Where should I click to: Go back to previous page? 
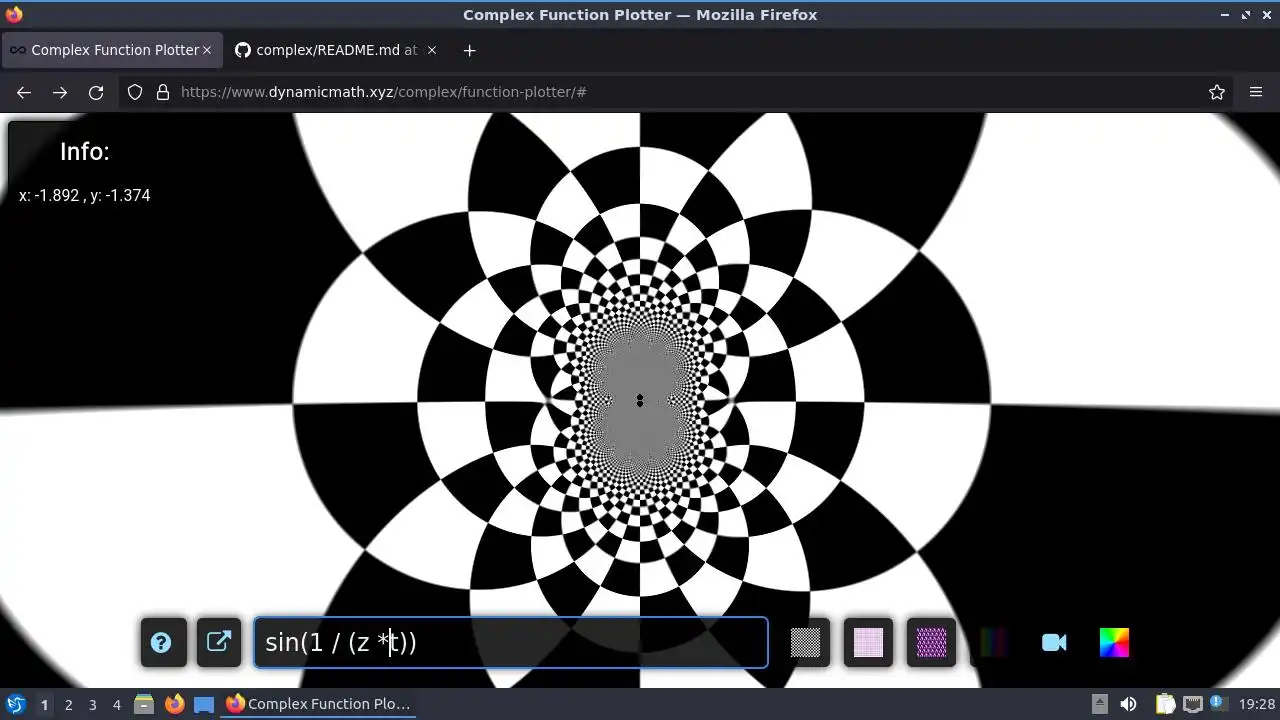[24, 92]
